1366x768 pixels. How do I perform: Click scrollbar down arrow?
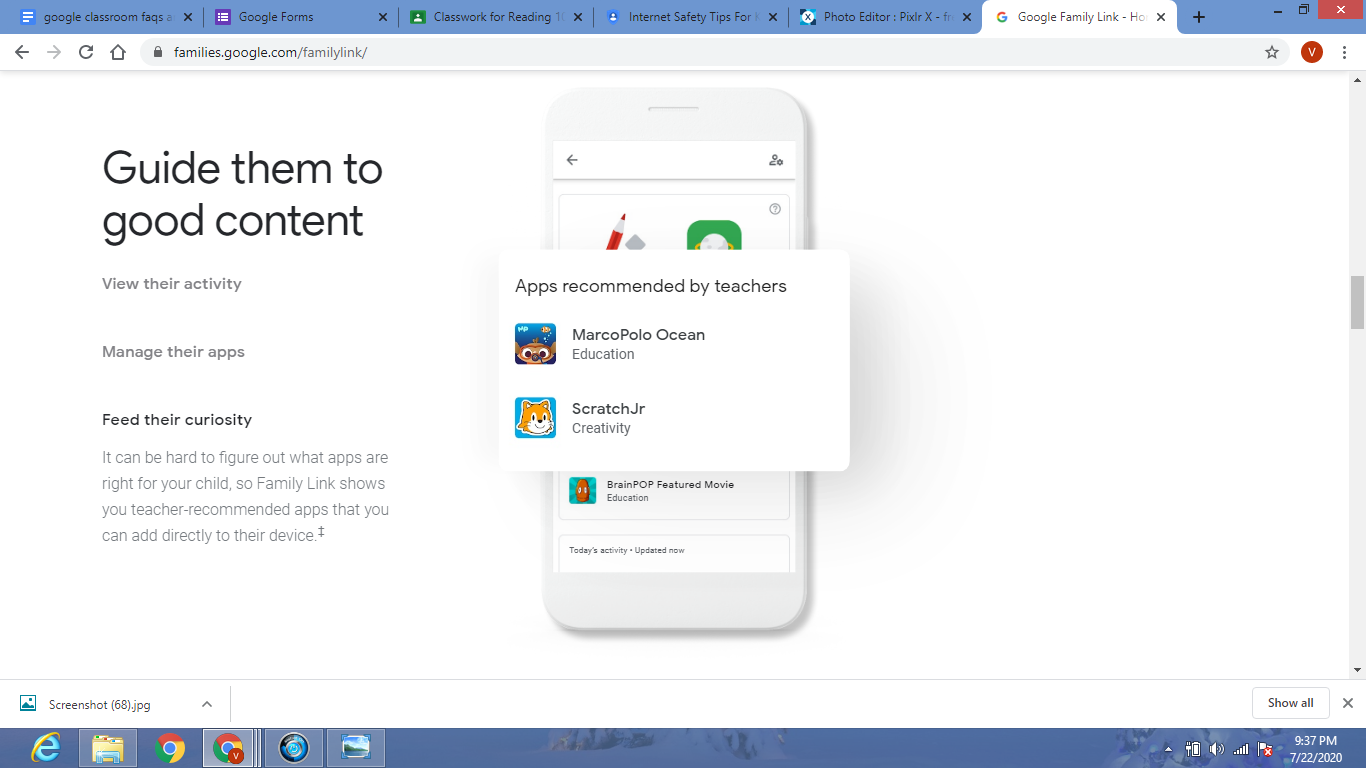[x=1357, y=670]
